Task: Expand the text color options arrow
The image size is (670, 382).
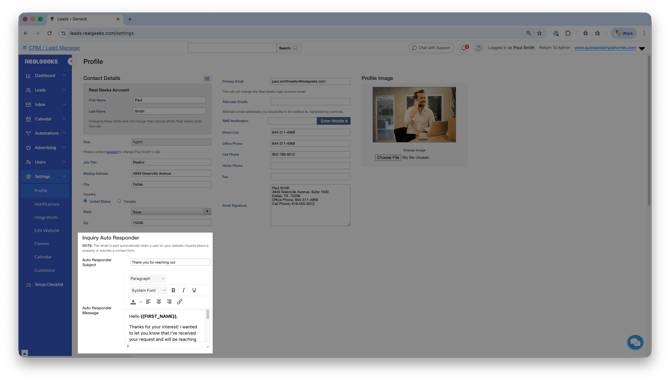Action: pyautogui.click(x=140, y=302)
